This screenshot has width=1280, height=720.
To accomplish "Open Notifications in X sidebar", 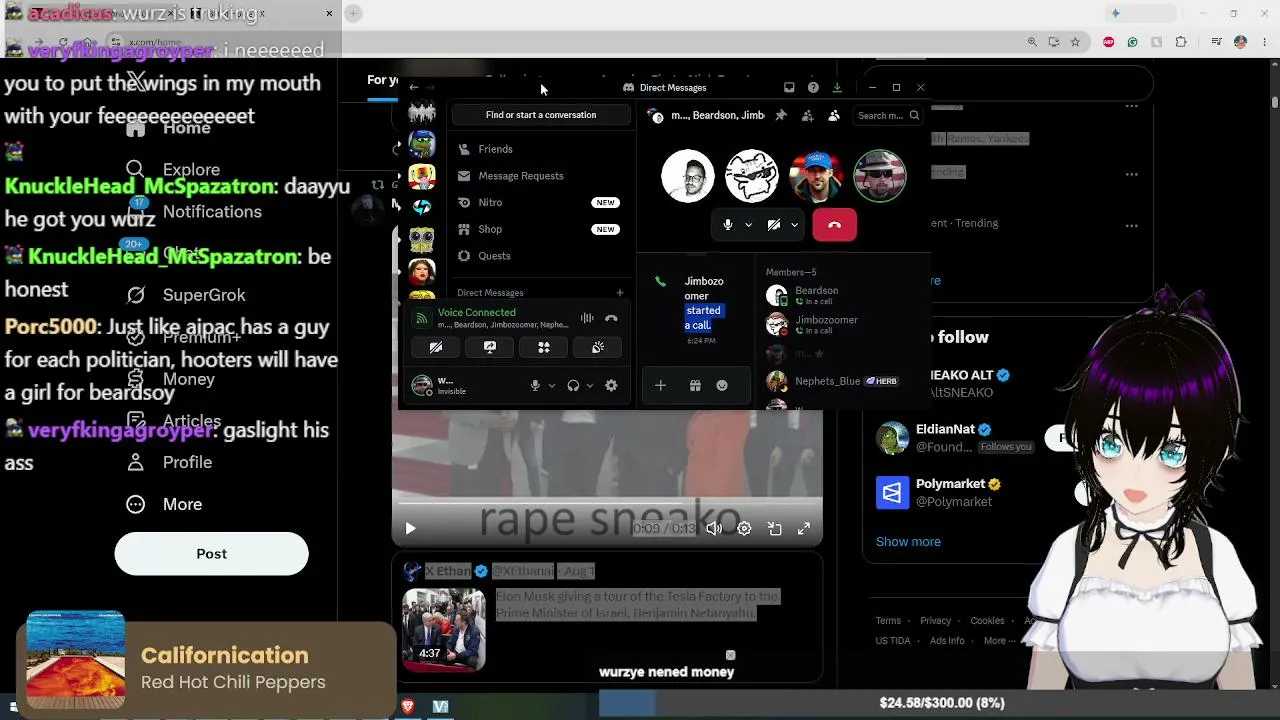I will tap(194, 212).
